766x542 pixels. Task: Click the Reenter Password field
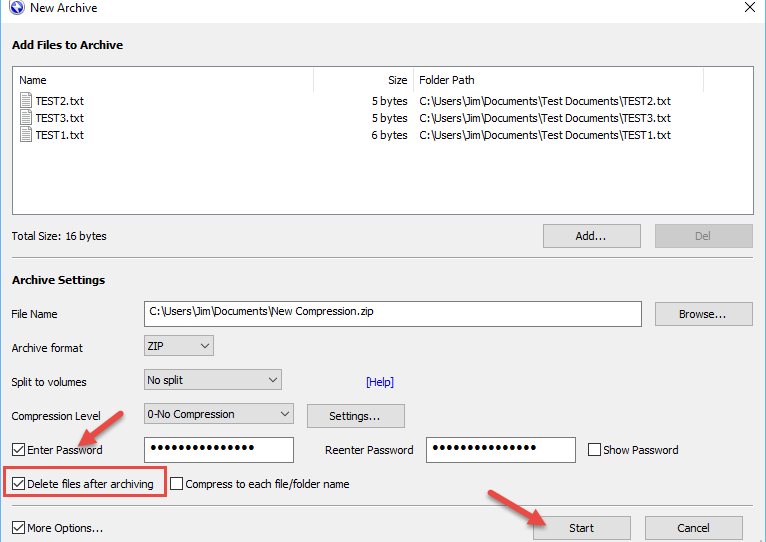[501, 450]
